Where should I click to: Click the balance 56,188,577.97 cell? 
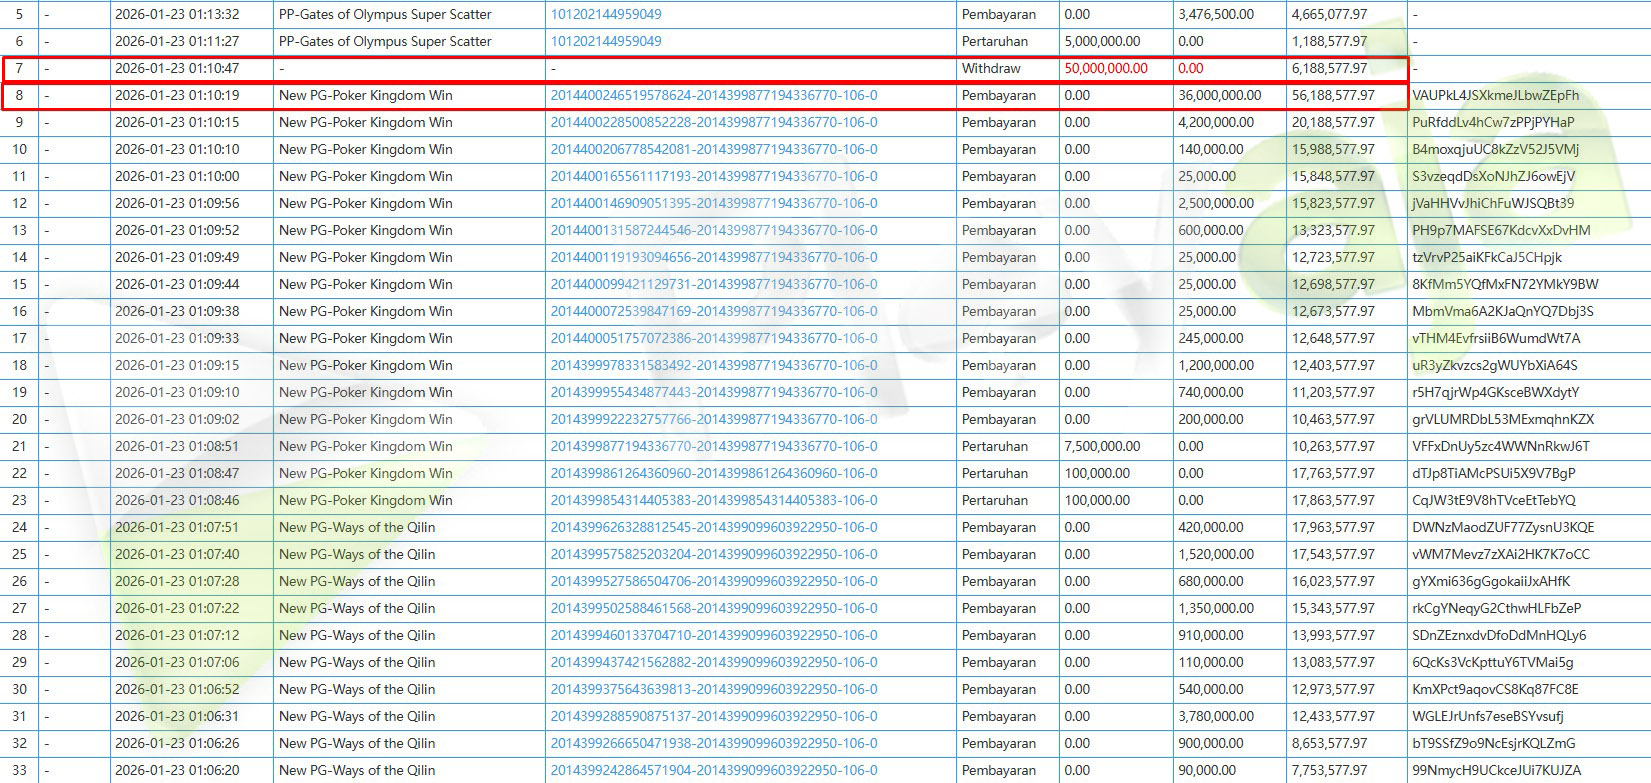tap(1333, 96)
